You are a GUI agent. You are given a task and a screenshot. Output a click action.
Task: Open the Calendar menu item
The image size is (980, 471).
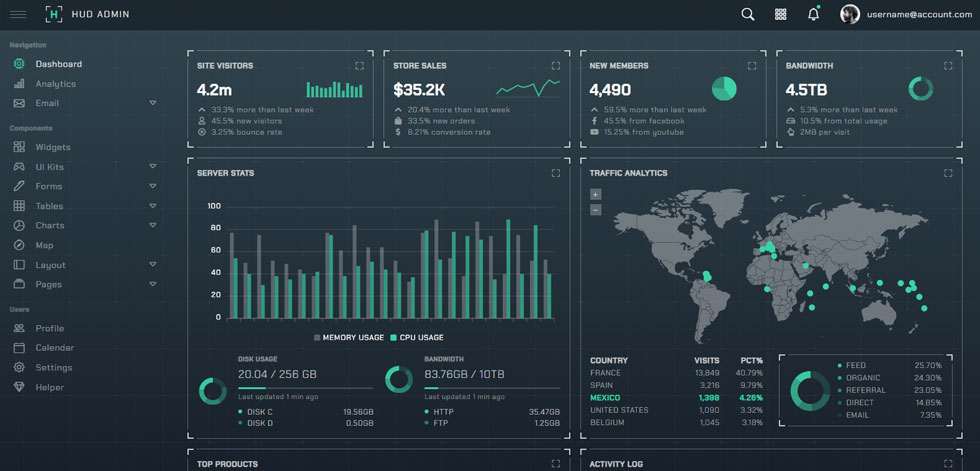point(55,348)
